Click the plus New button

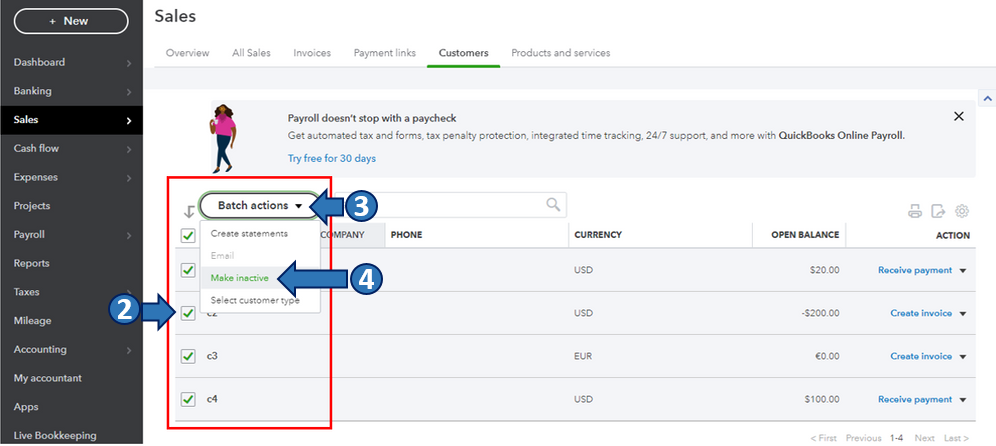click(70, 20)
